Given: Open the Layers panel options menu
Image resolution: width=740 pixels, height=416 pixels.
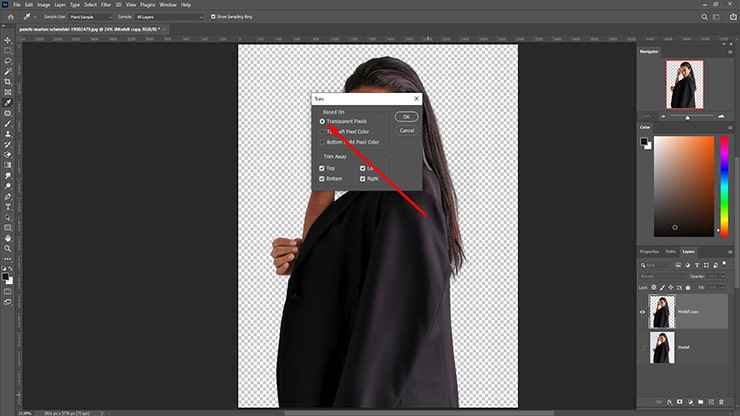Looking at the screenshot, I should click(730, 252).
